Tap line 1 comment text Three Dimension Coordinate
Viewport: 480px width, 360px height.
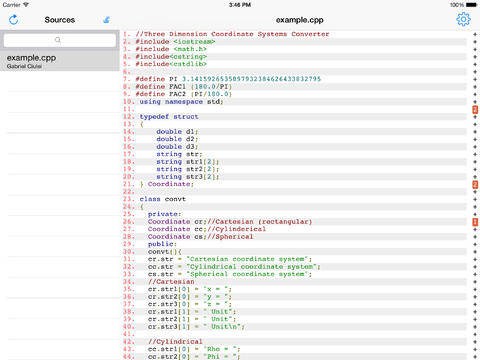(232, 34)
